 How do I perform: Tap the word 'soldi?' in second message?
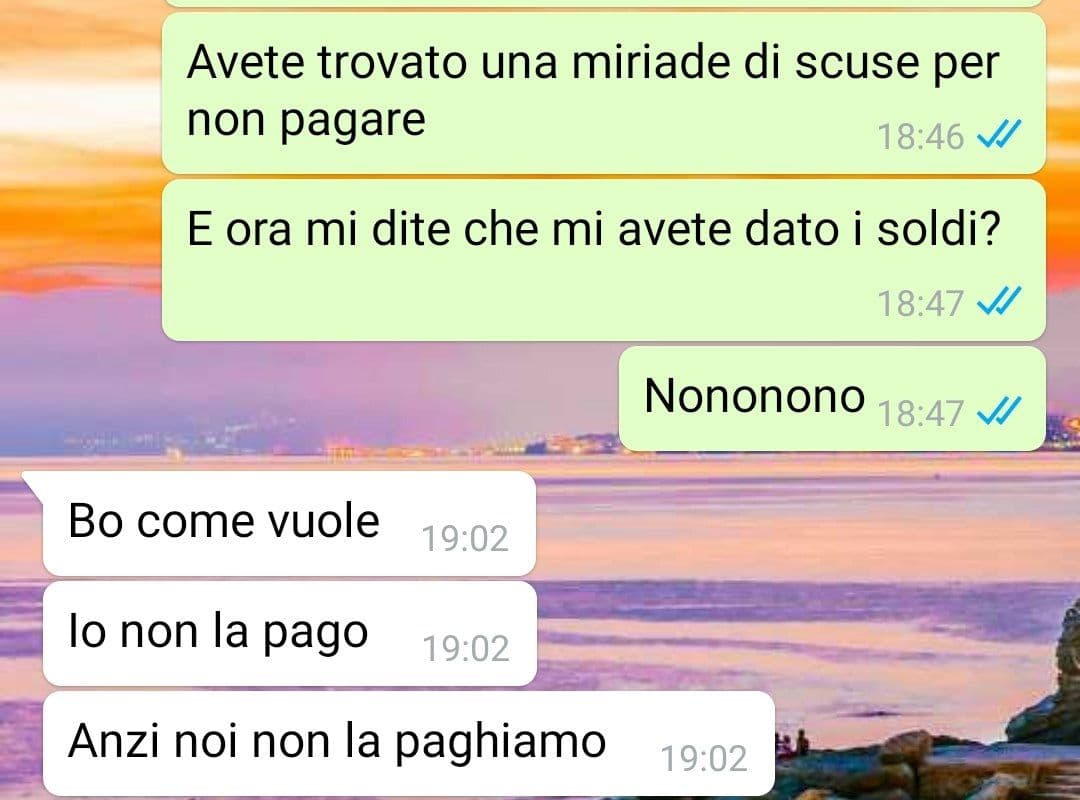[x=938, y=229]
